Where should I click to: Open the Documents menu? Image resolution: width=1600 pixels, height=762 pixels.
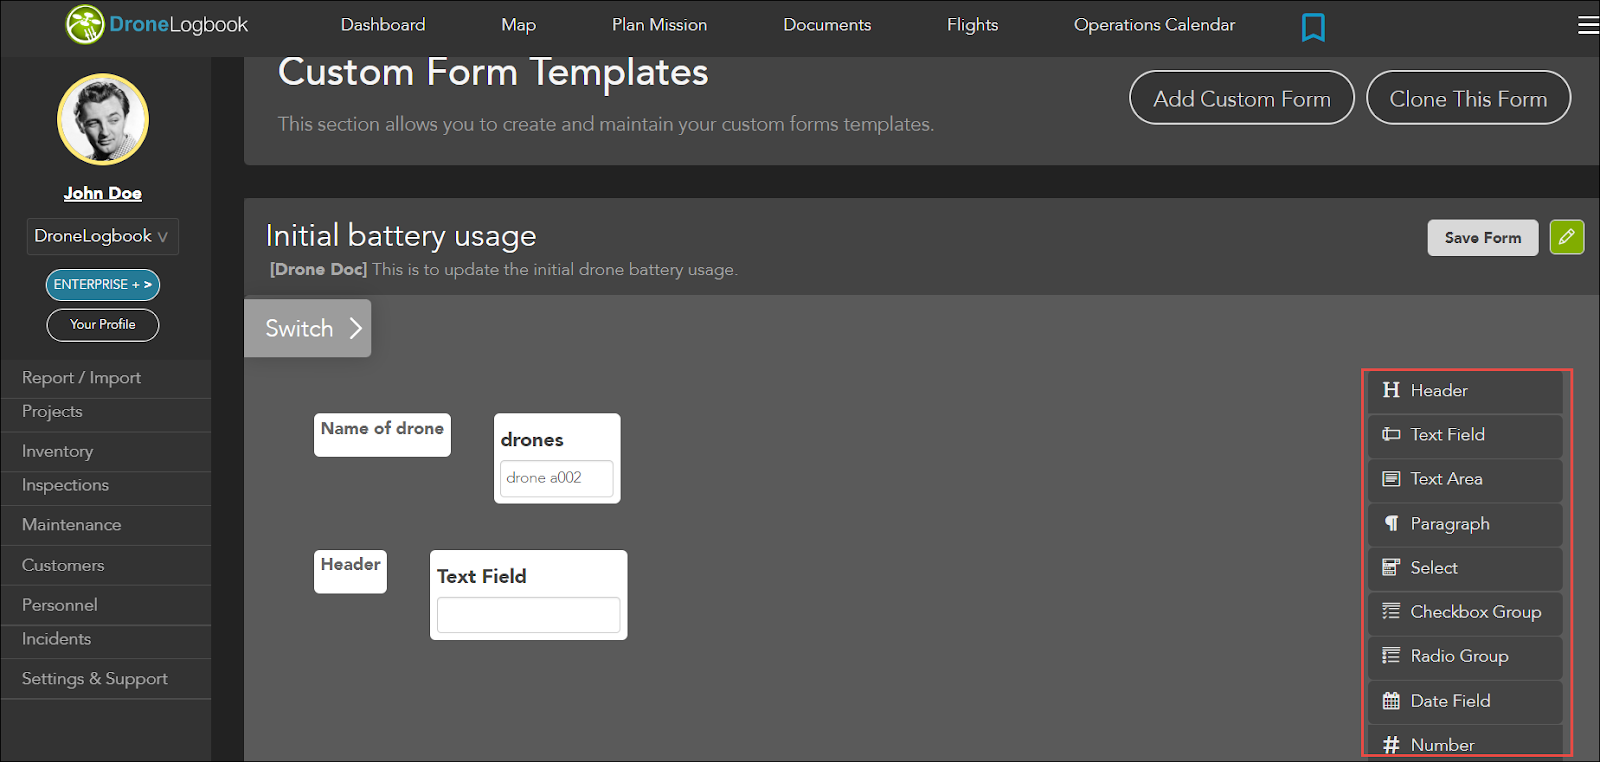point(827,25)
